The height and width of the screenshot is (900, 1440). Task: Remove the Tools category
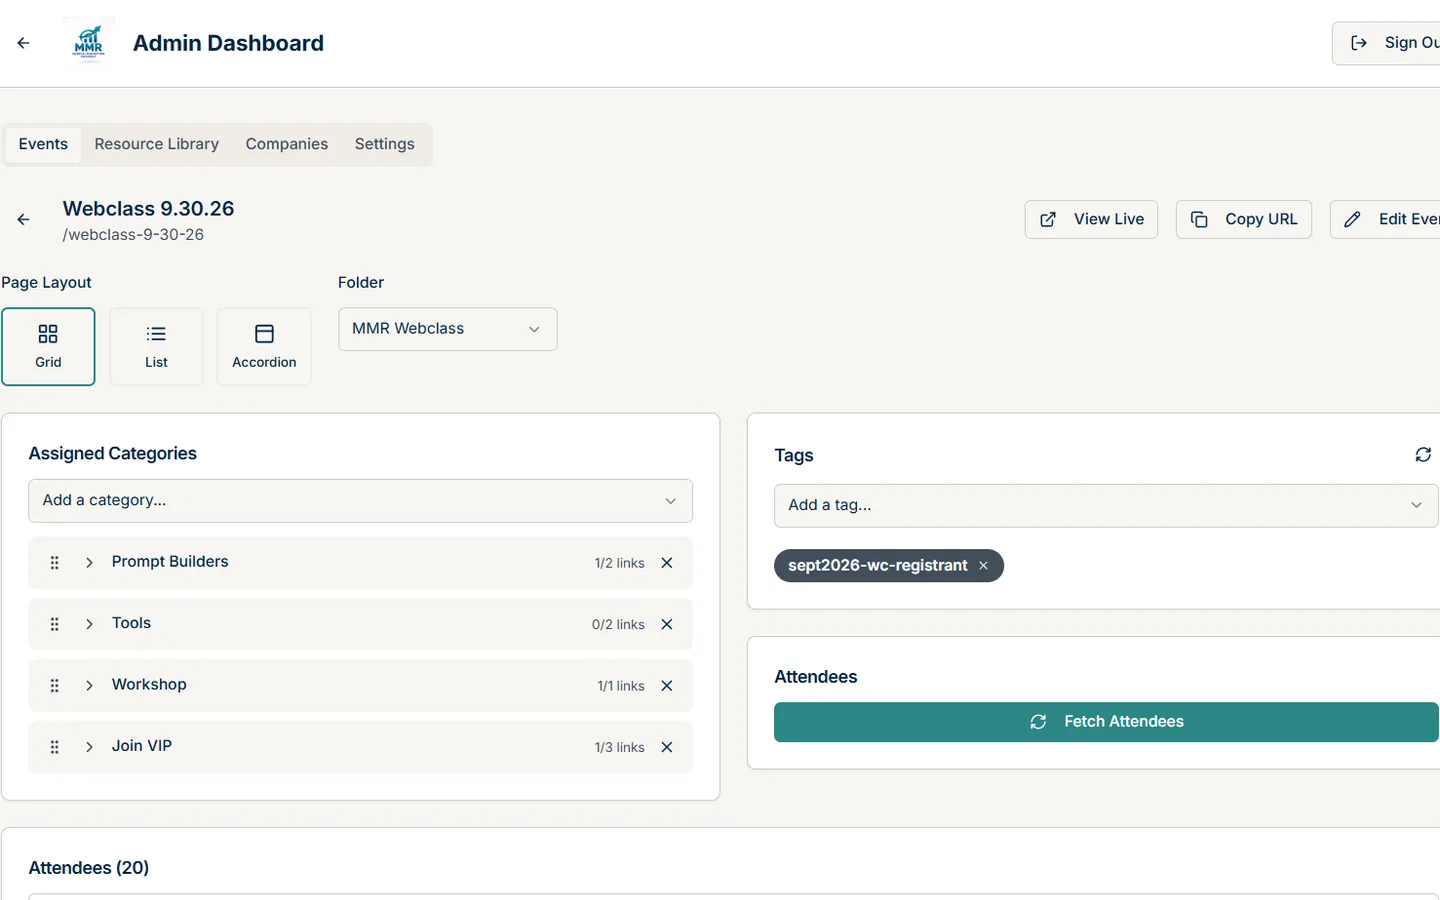(x=667, y=625)
